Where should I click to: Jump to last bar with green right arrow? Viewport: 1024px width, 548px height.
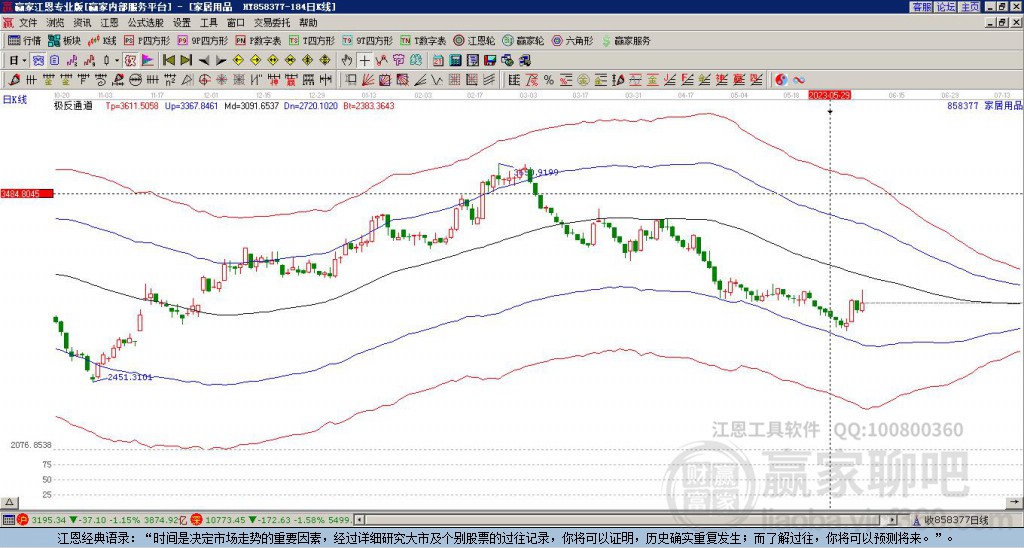[x=186, y=61]
